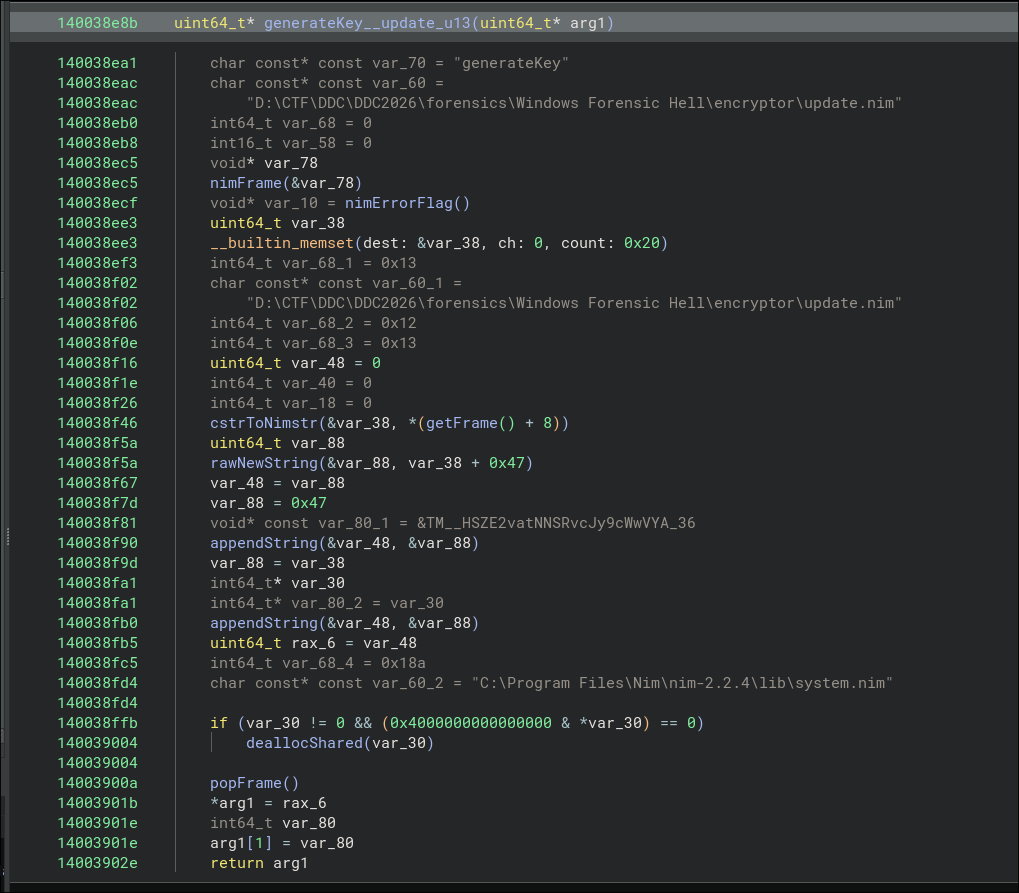The height and width of the screenshot is (893, 1019).
Task: Select address 140038f7d
Action: click(x=97, y=503)
